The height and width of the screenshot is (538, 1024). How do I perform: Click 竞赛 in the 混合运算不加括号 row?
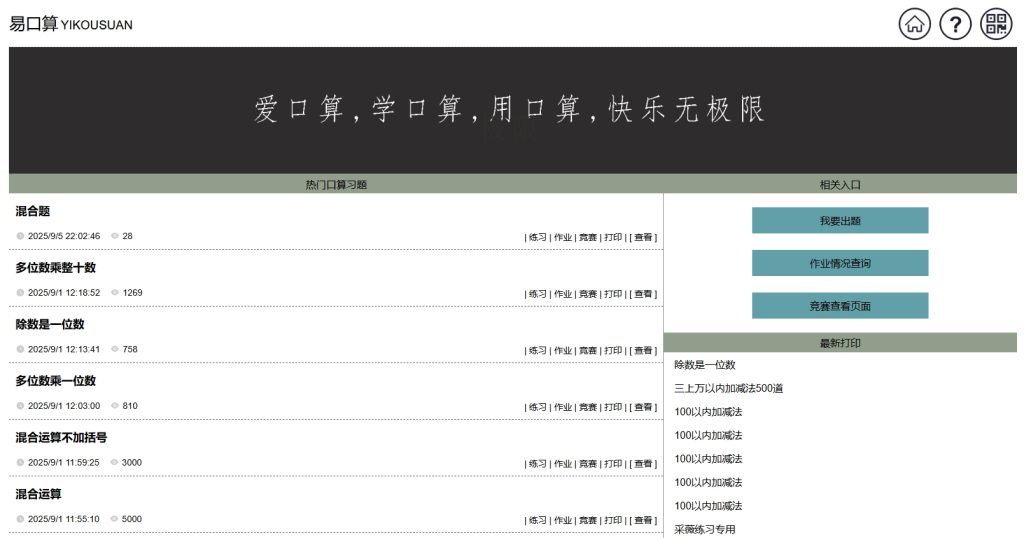click(588, 464)
